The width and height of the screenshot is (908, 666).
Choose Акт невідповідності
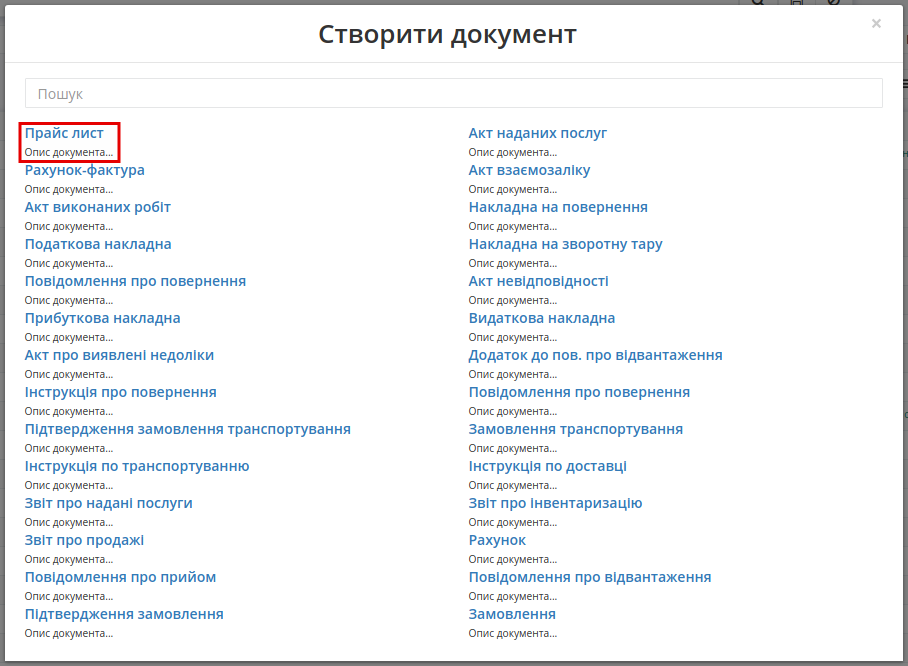click(x=539, y=281)
